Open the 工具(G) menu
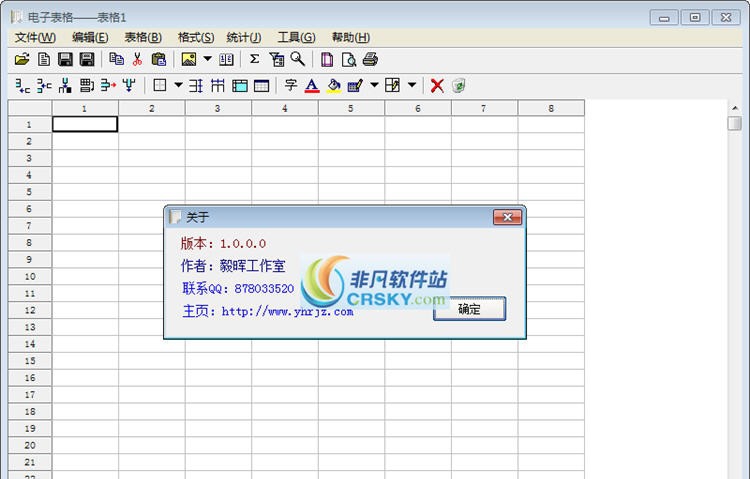 coord(297,37)
